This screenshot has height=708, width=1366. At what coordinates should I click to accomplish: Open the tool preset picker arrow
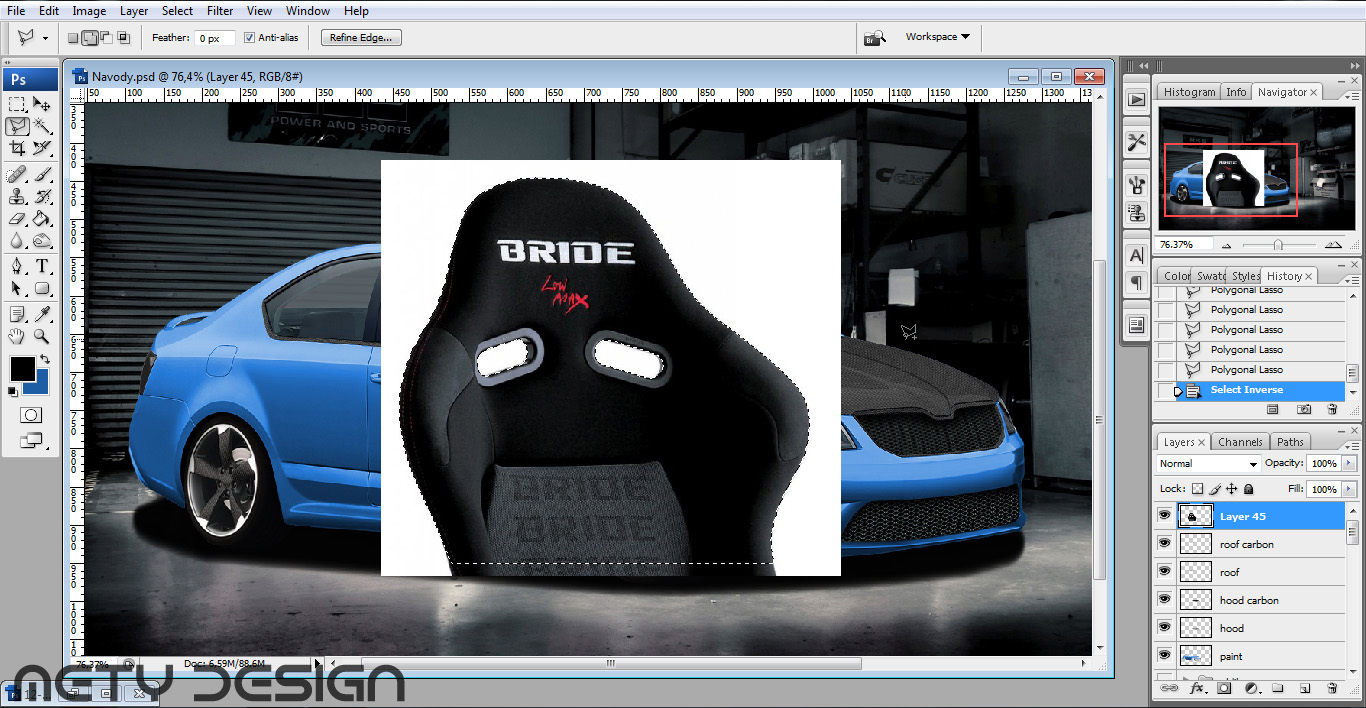click(x=45, y=38)
